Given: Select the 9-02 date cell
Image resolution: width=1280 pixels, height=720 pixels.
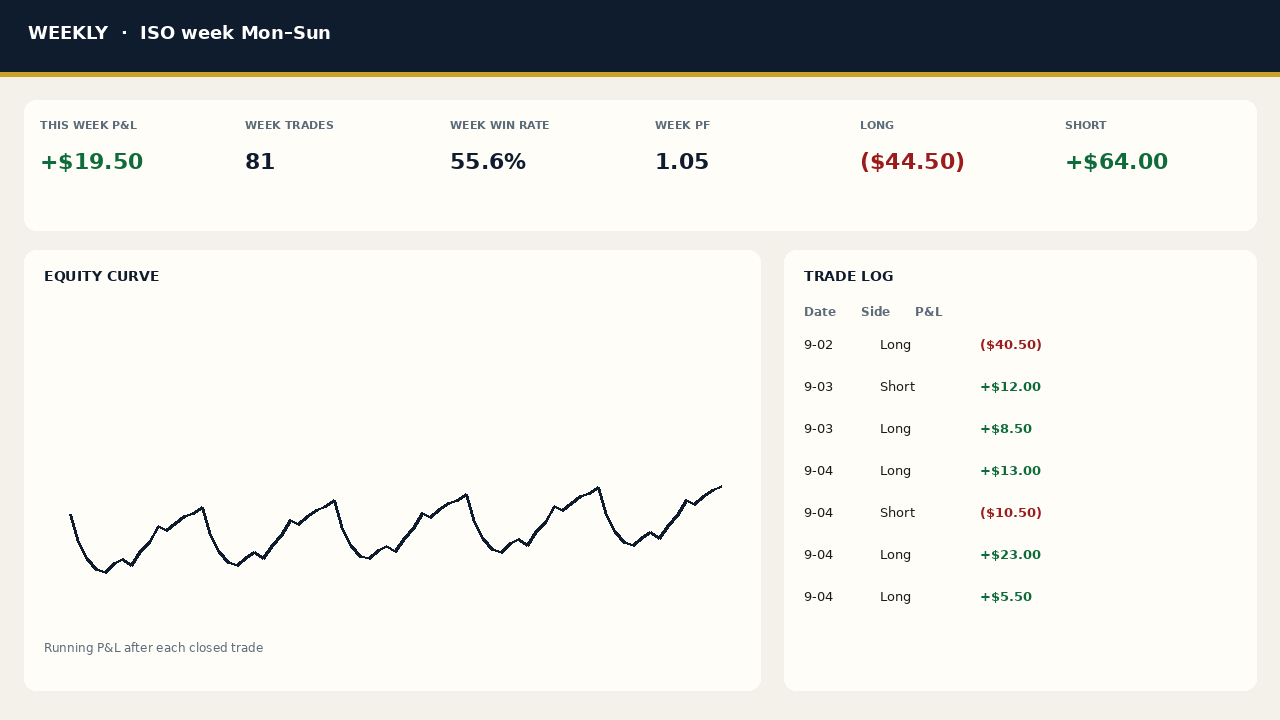Looking at the screenshot, I should pyautogui.click(x=818, y=345).
